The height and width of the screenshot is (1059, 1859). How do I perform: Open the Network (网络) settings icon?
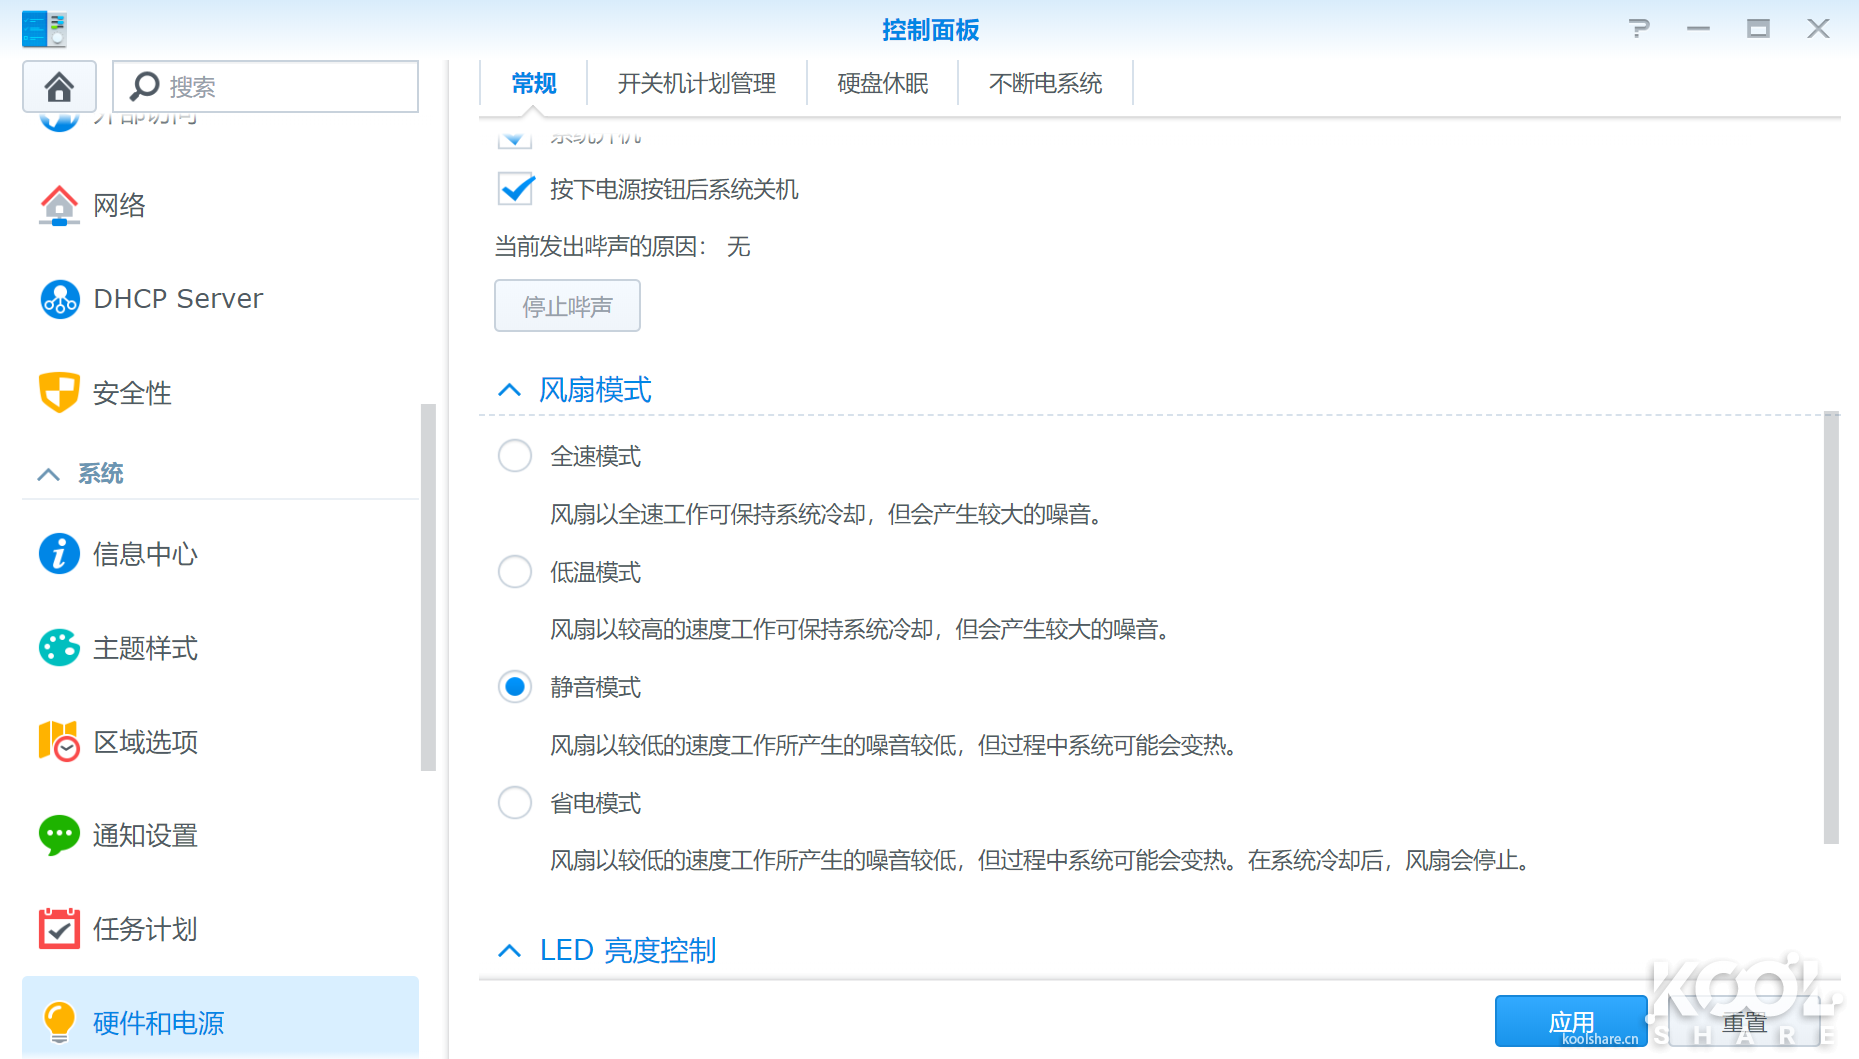click(59, 206)
